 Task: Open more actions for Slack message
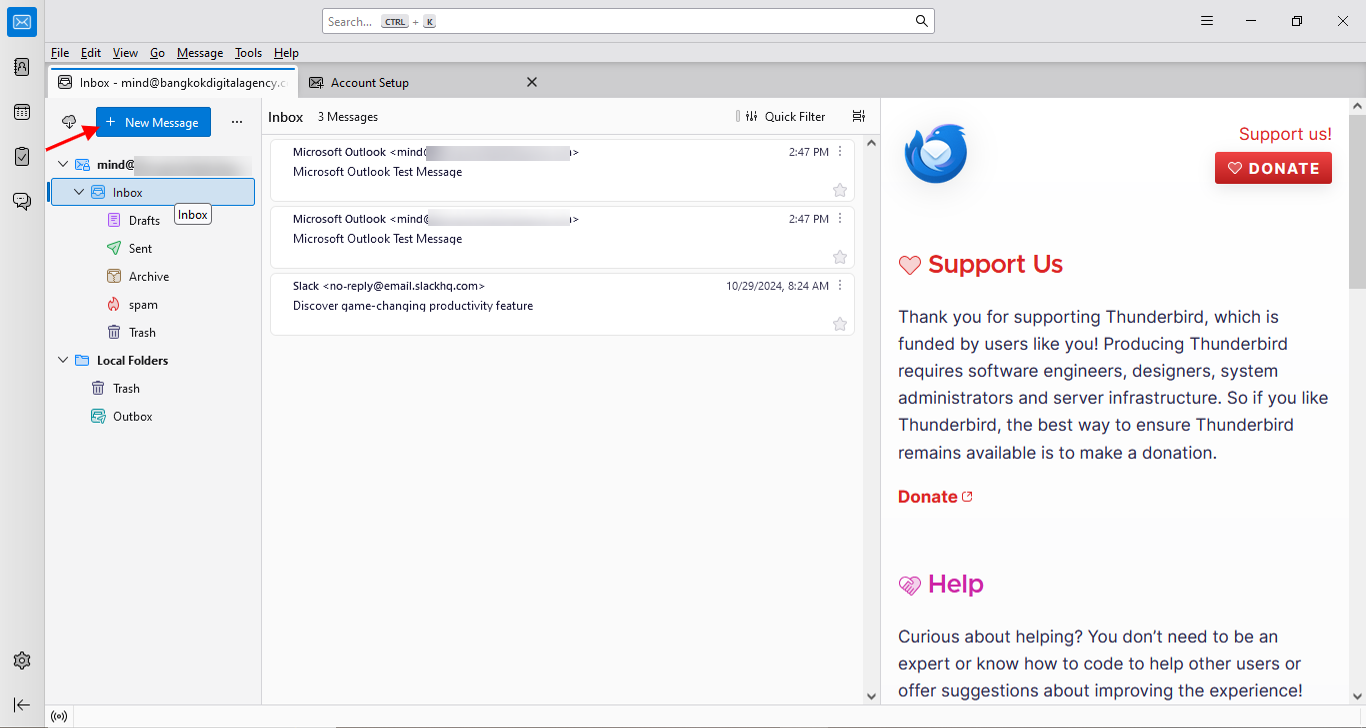pos(840,286)
